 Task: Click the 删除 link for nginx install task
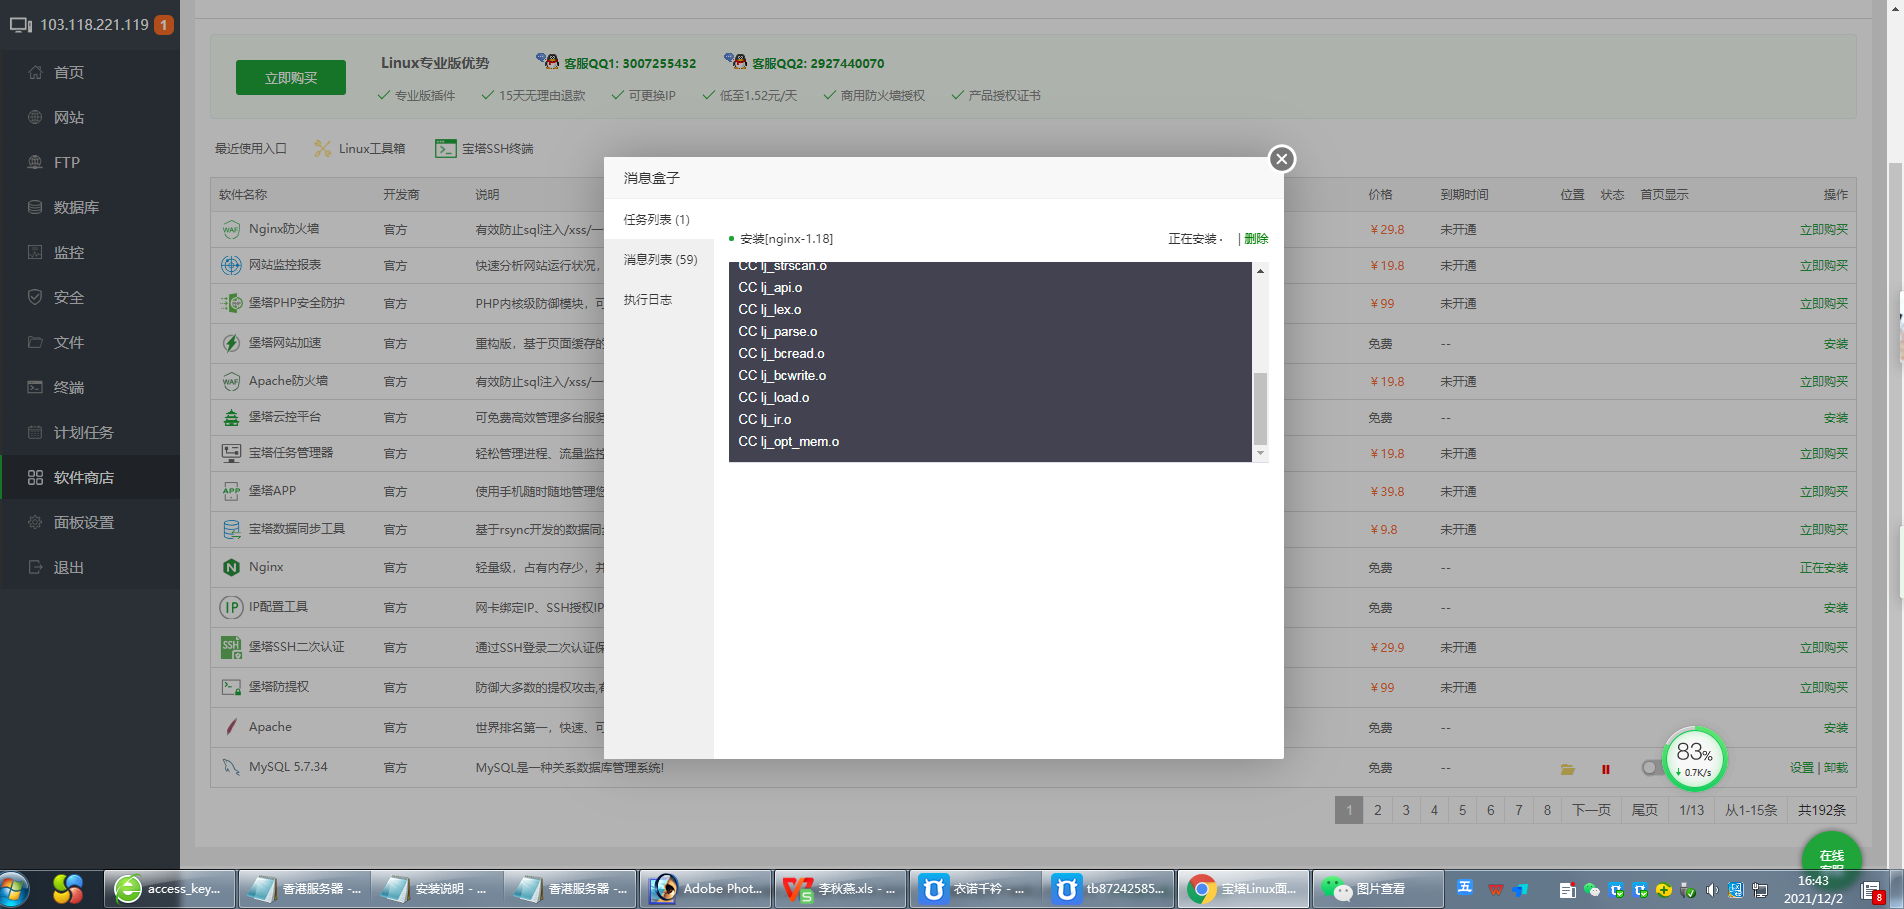[1256, 238]
